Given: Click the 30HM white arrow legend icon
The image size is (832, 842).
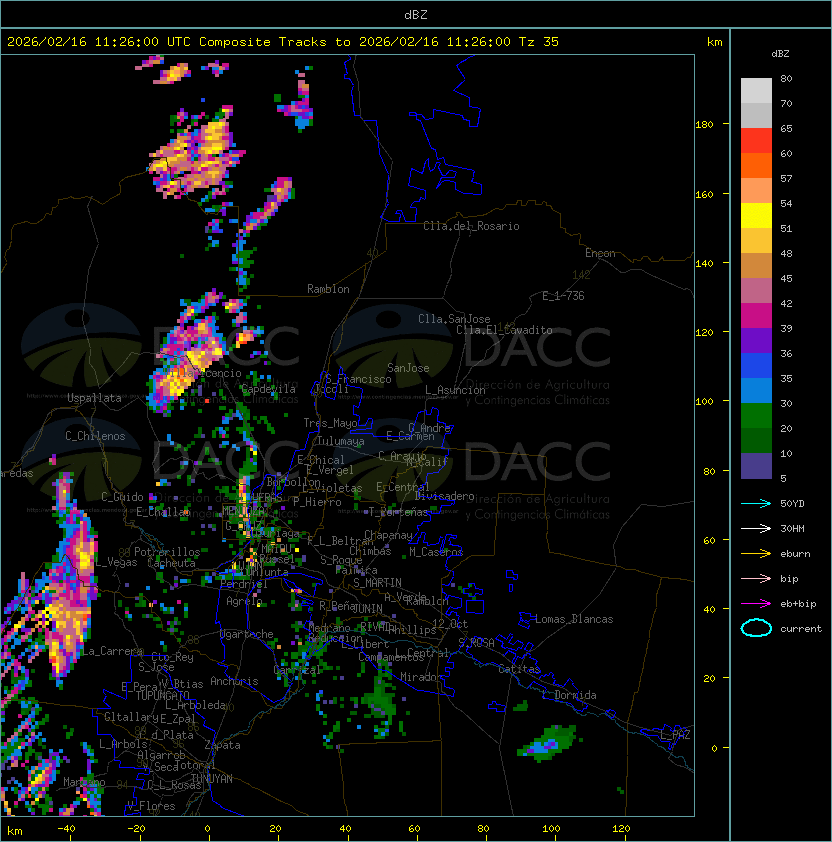Looking at the screenshot, I should tap(756, 529).
